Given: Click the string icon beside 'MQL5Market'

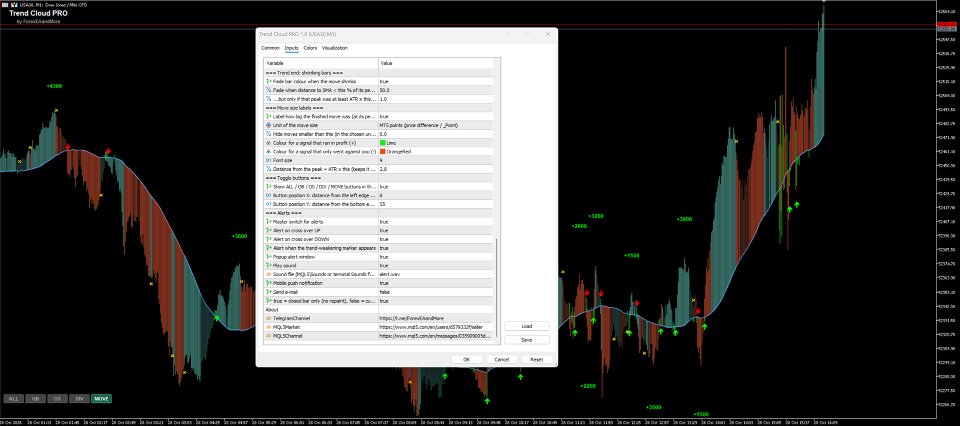Looking at the screenshot, I should tap(268, 327).
